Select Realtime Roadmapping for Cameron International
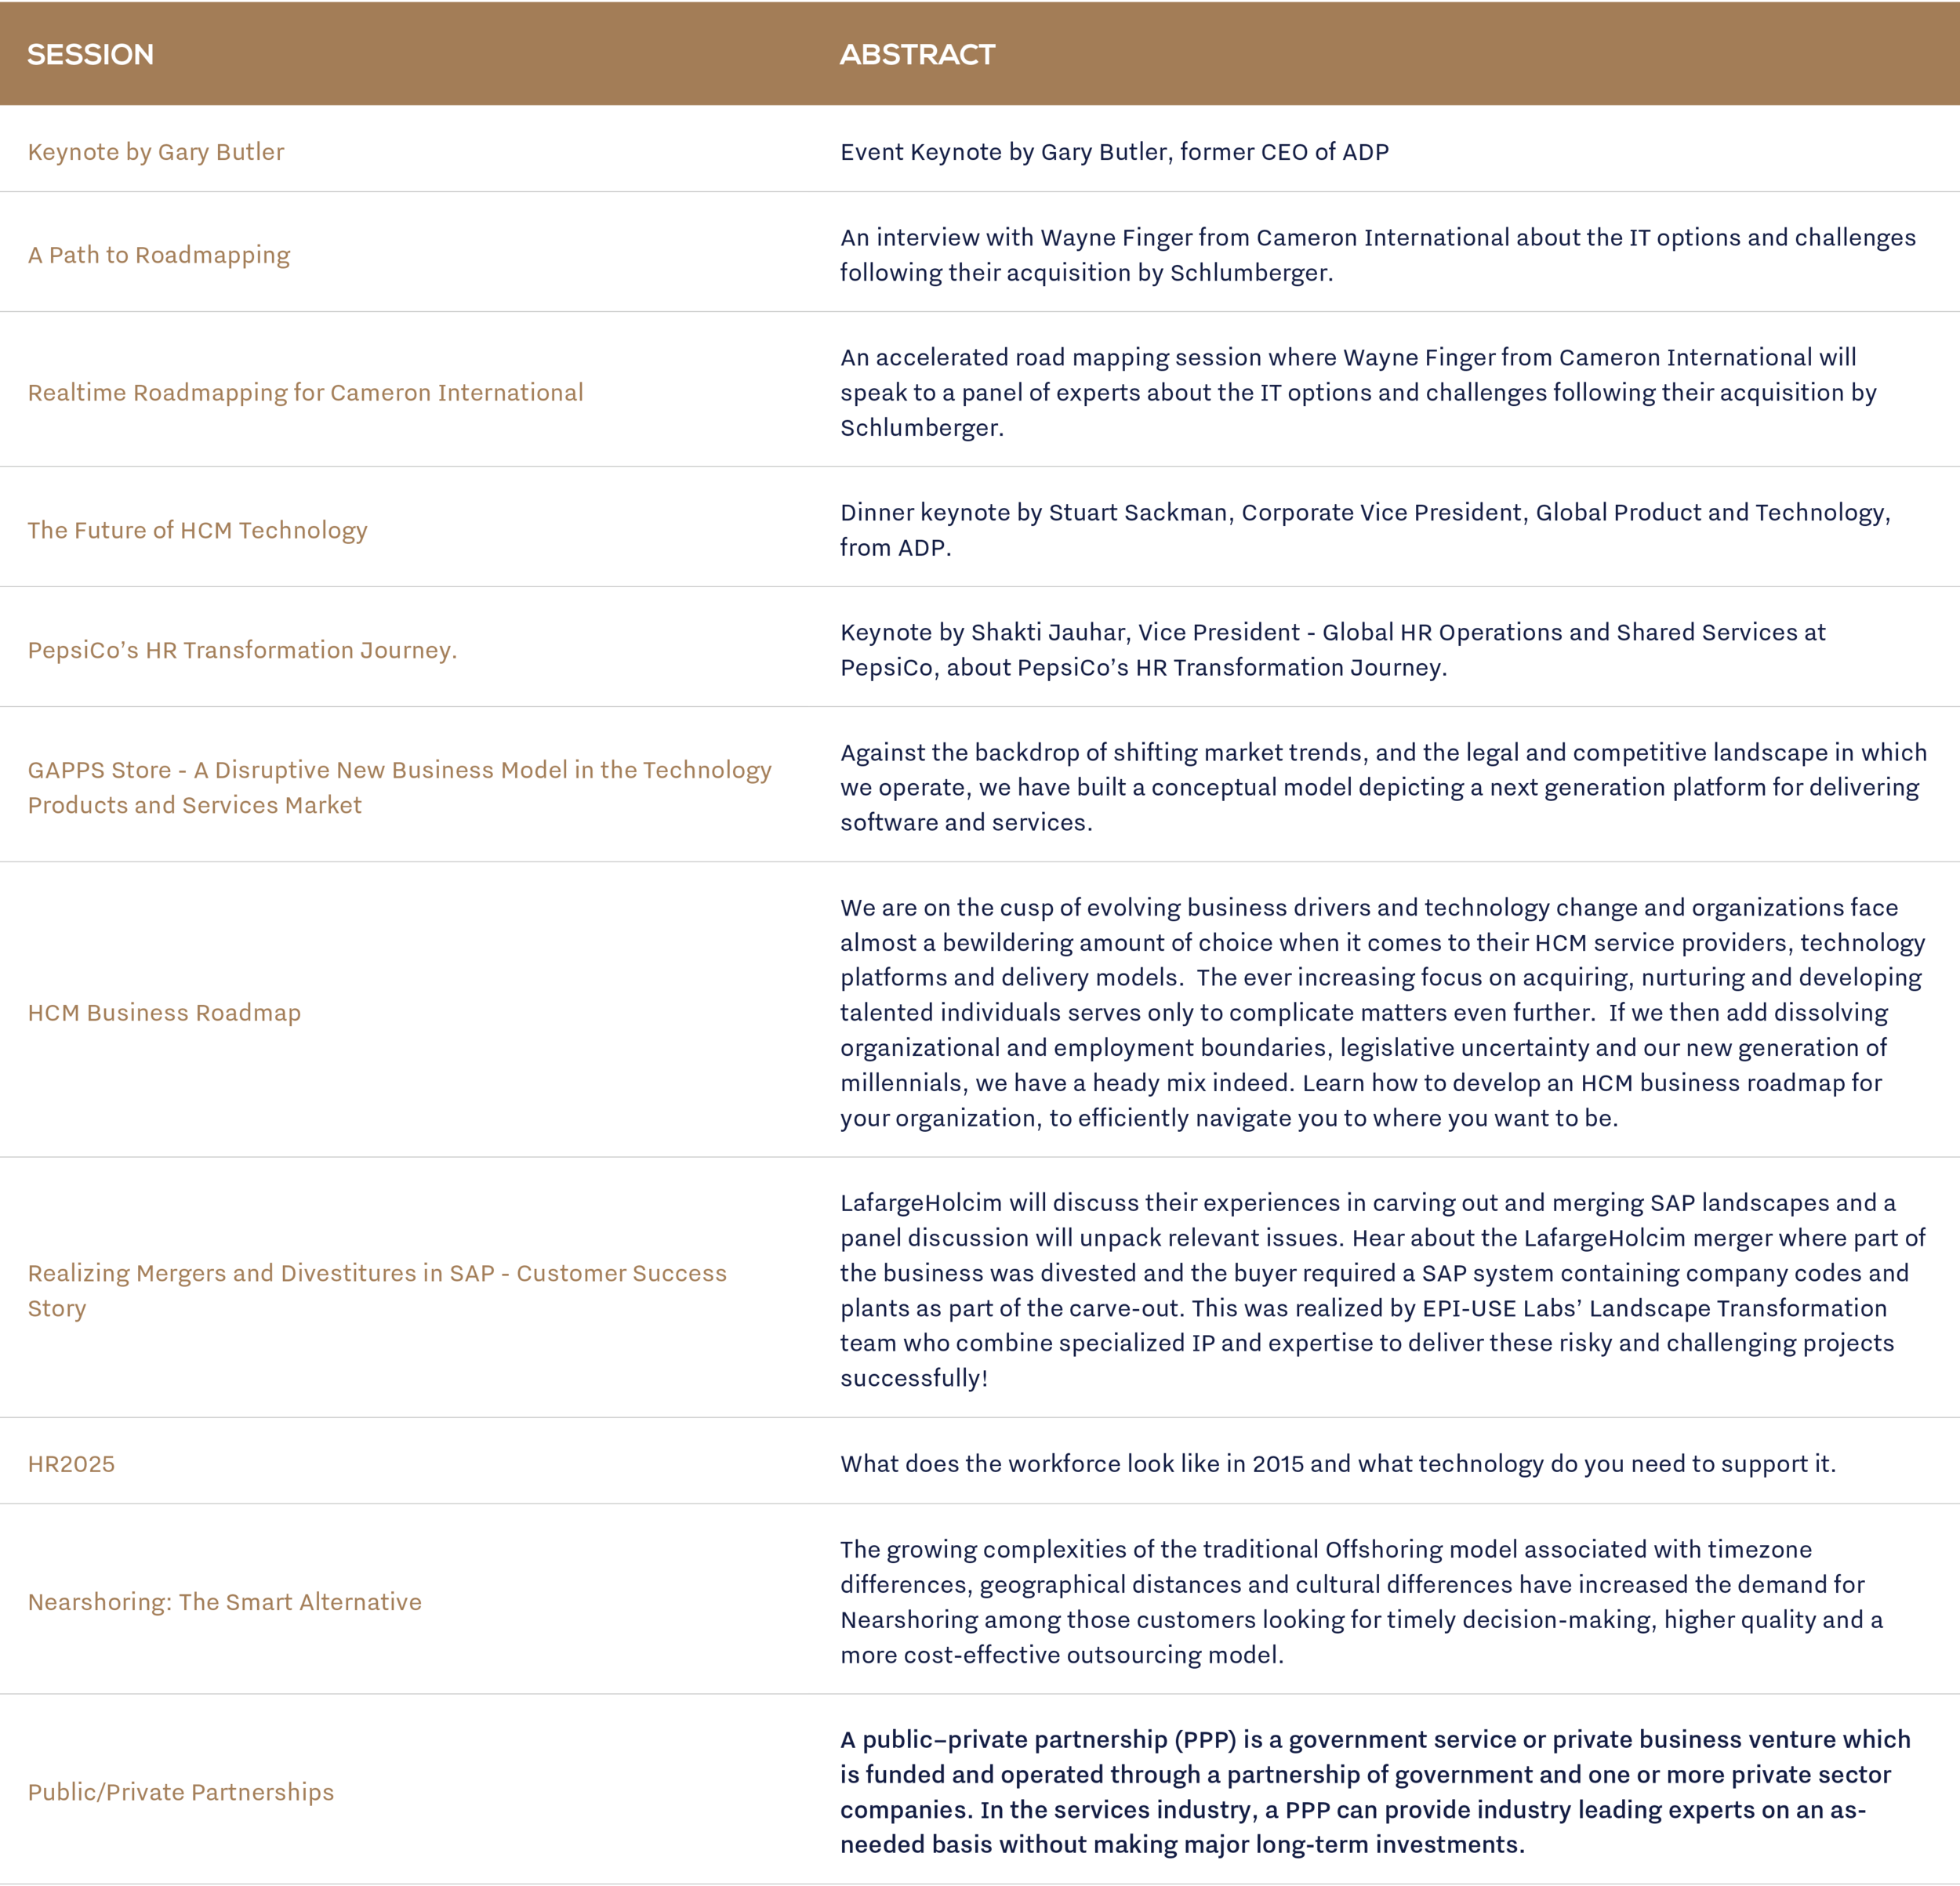Image resolution: width=1960 pixels, height=1886 pixels. 305,392
